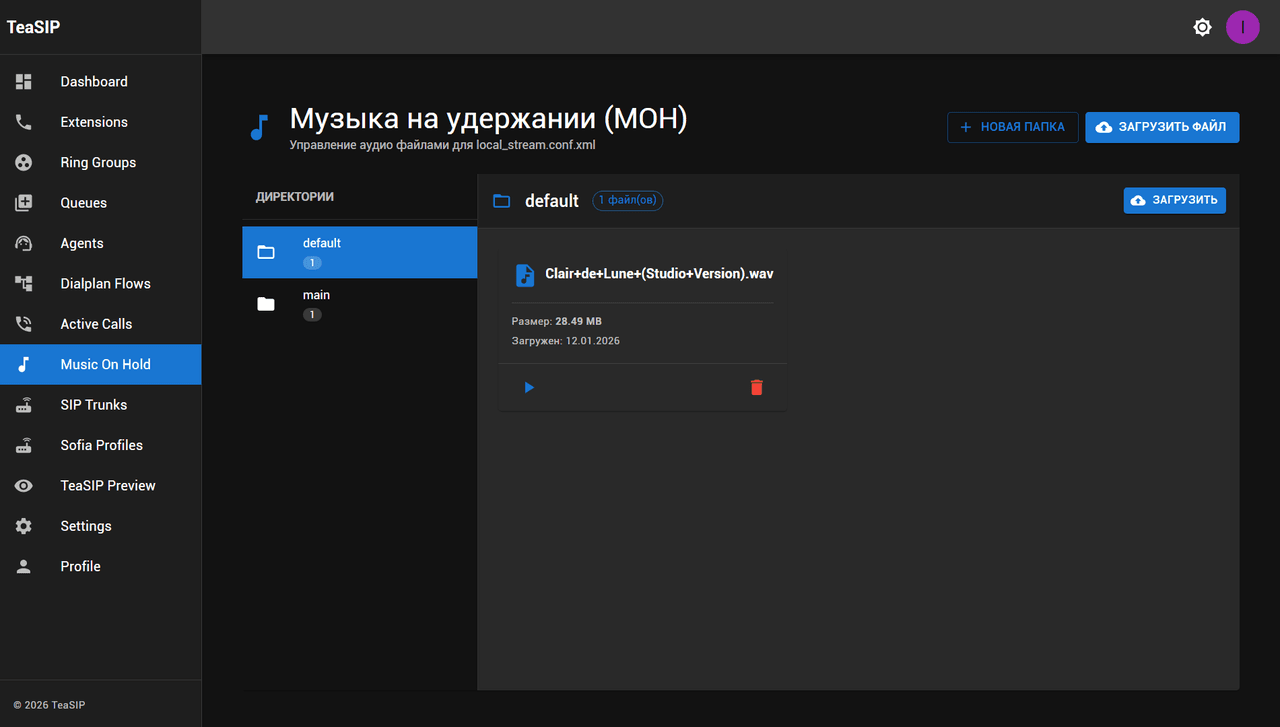Open the Agents page

pos(100,243)
